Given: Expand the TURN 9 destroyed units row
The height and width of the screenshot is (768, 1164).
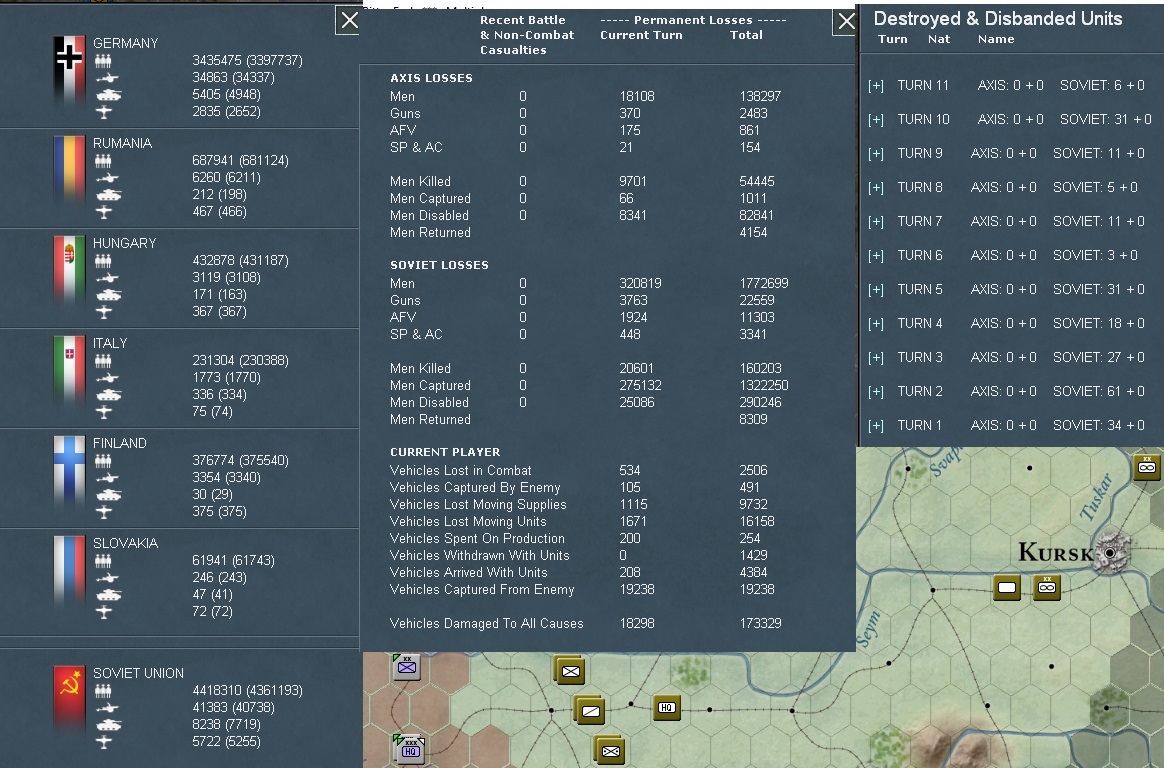Looking at the screenshot, I should point(876,154).
